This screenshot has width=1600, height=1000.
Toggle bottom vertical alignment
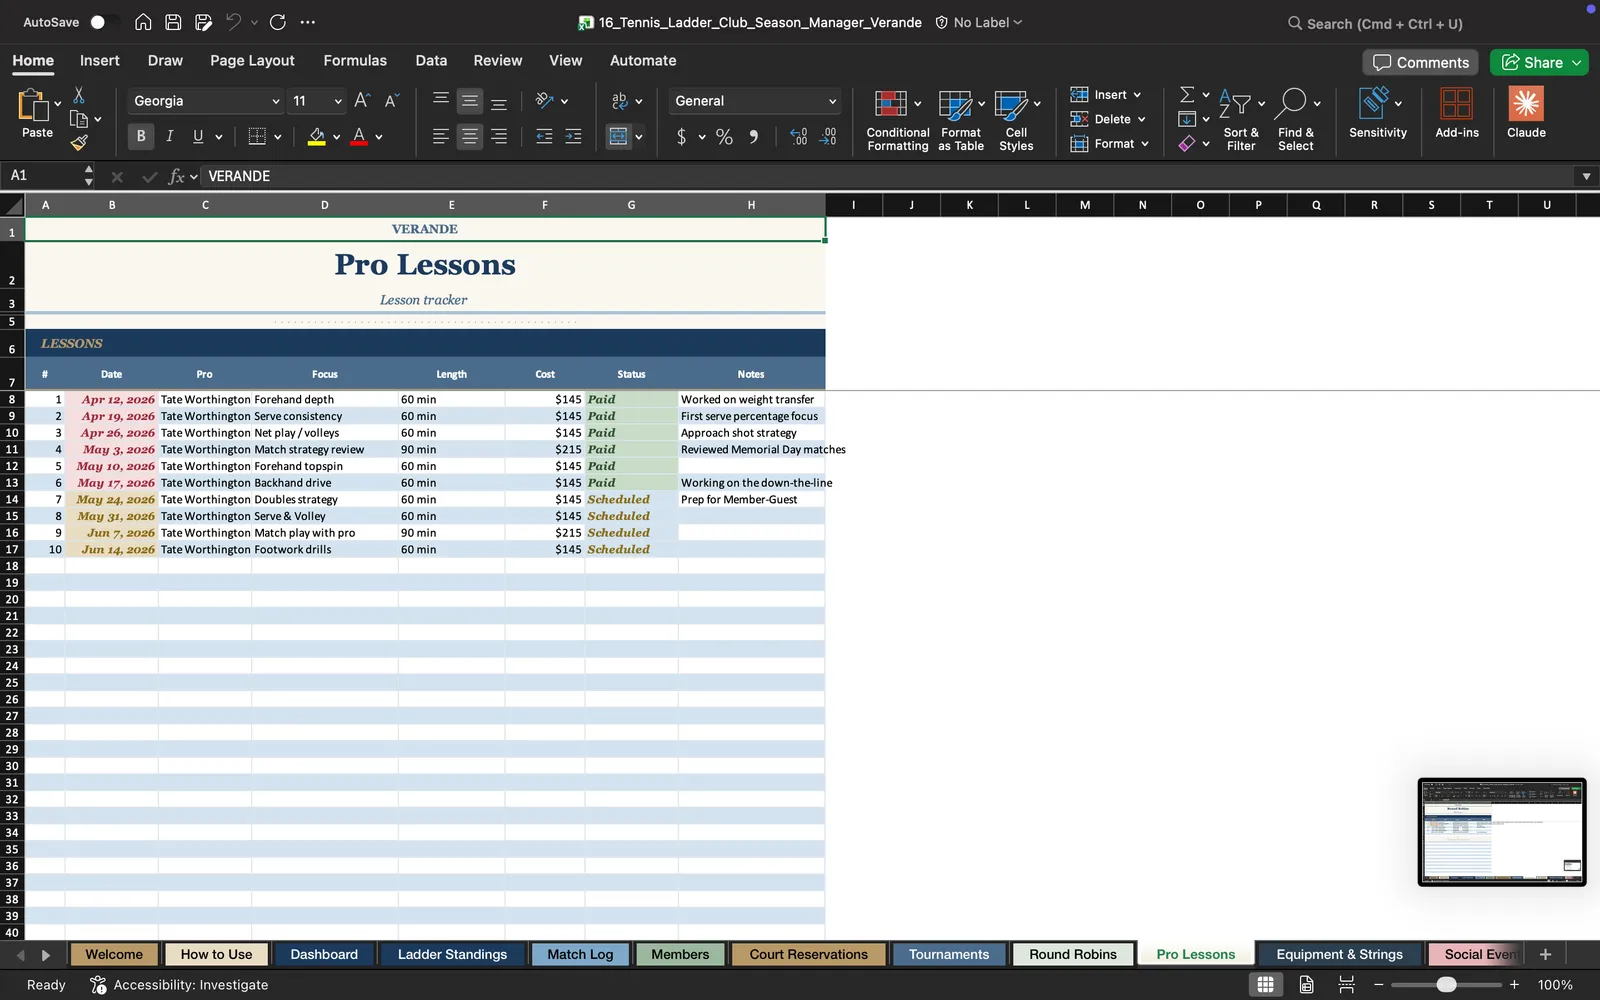coord(499,103)
